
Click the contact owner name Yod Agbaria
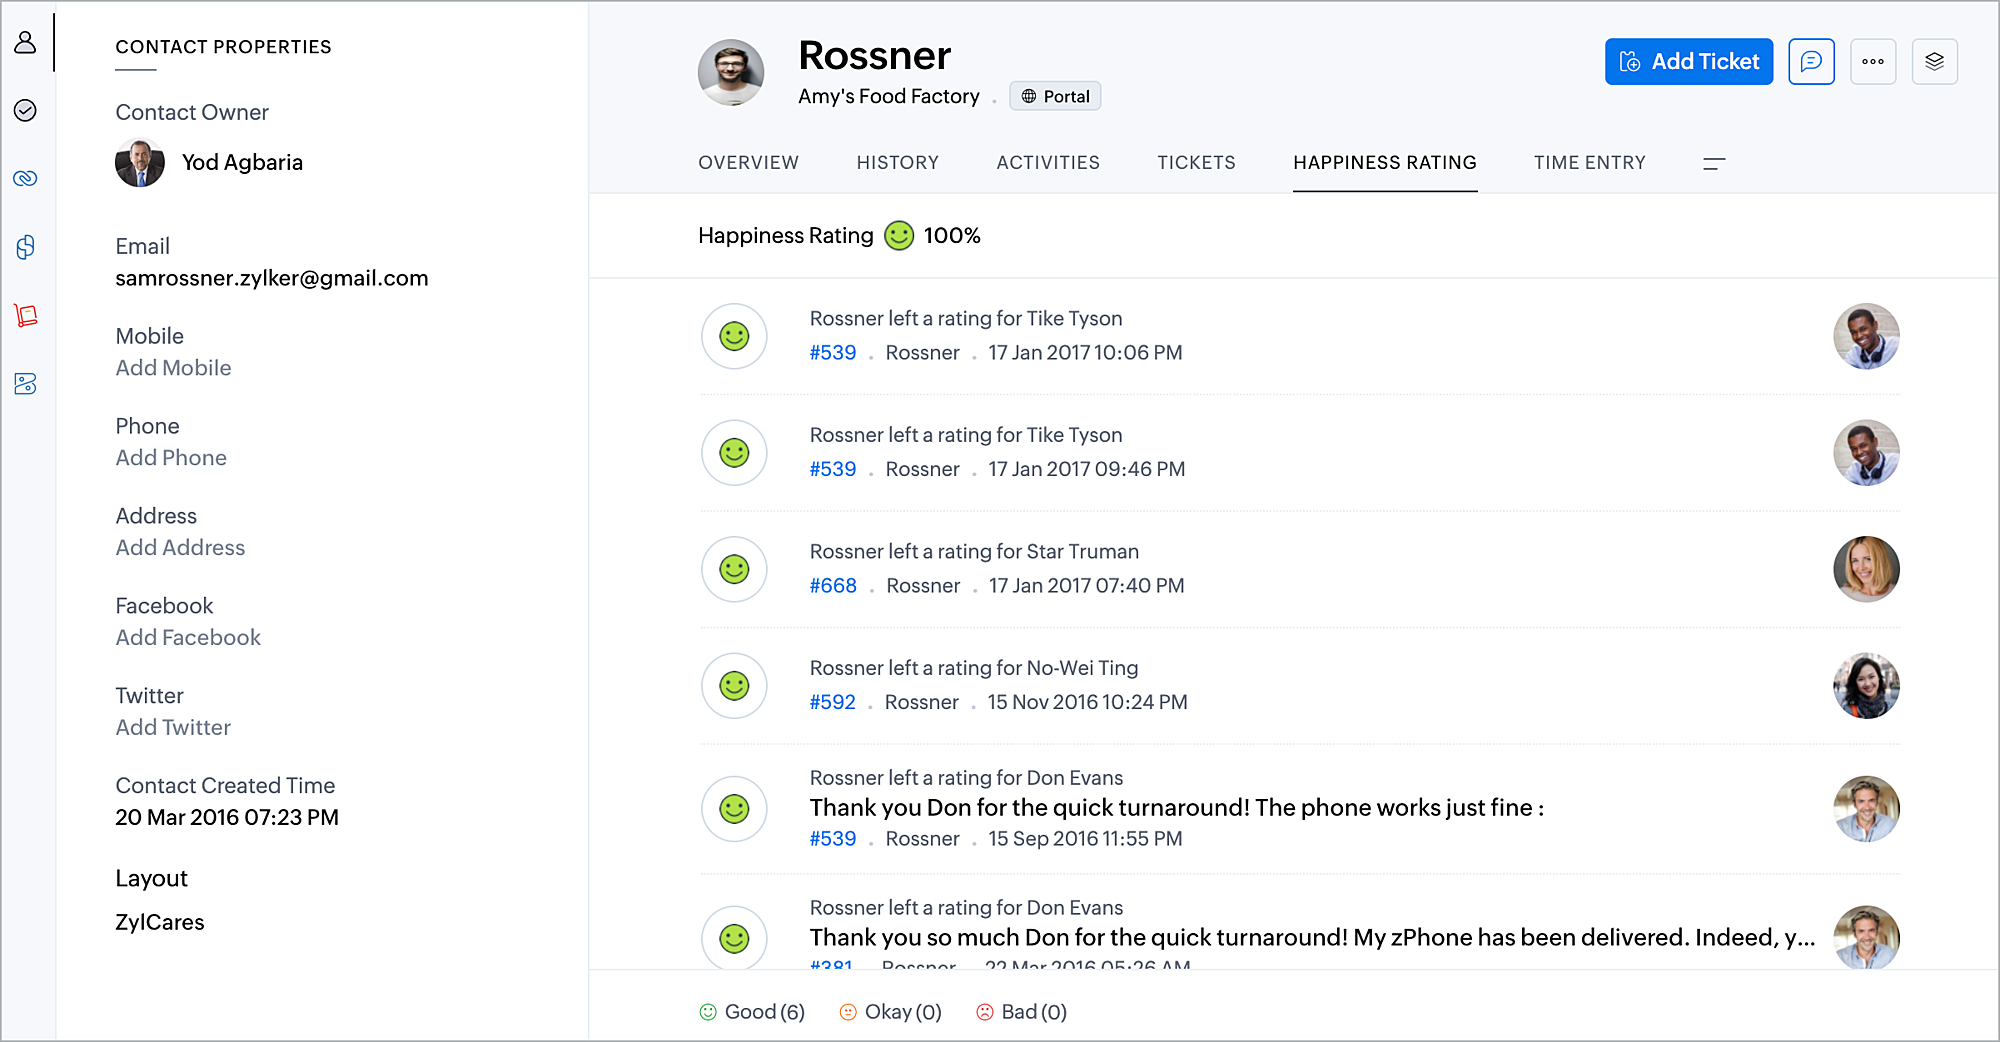click(242, 162)
